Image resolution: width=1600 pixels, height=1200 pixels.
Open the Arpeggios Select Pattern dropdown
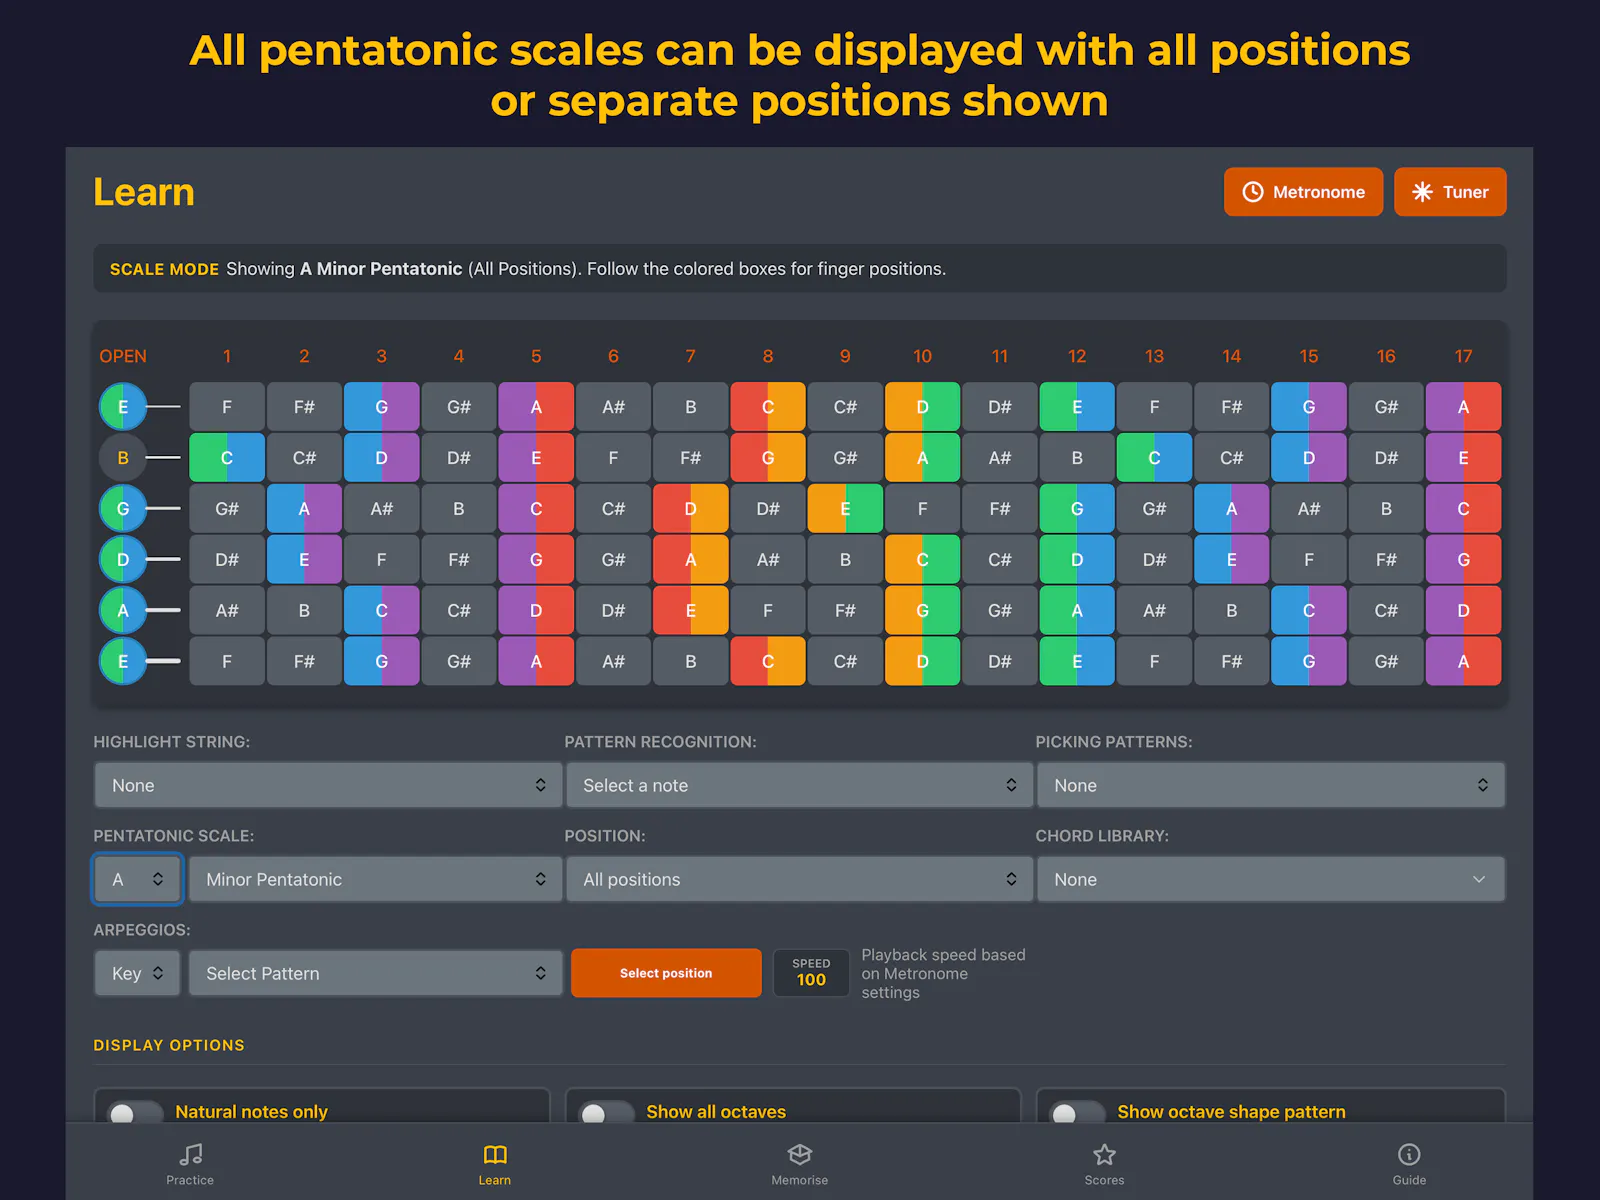click(375, 973)
